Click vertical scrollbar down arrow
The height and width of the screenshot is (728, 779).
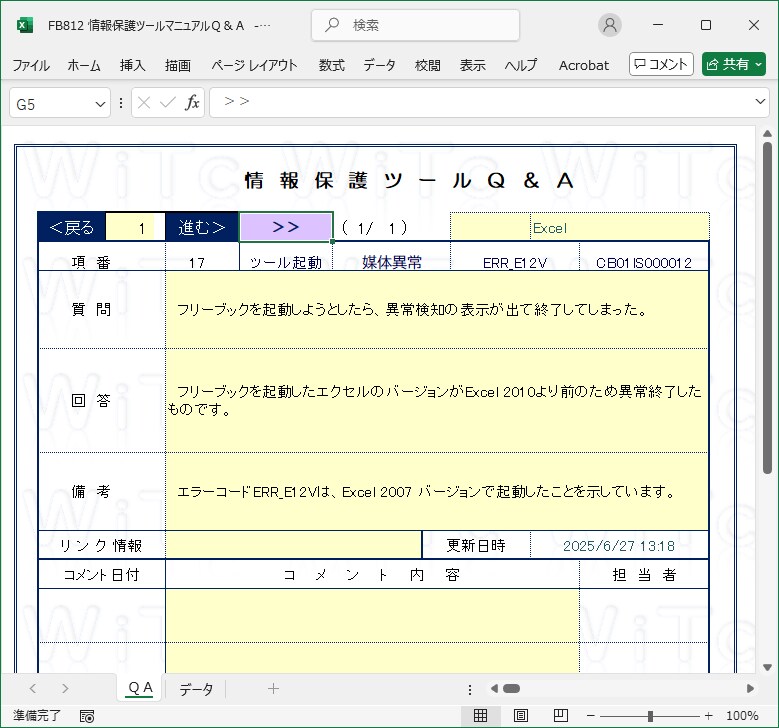tap(768, 667)
